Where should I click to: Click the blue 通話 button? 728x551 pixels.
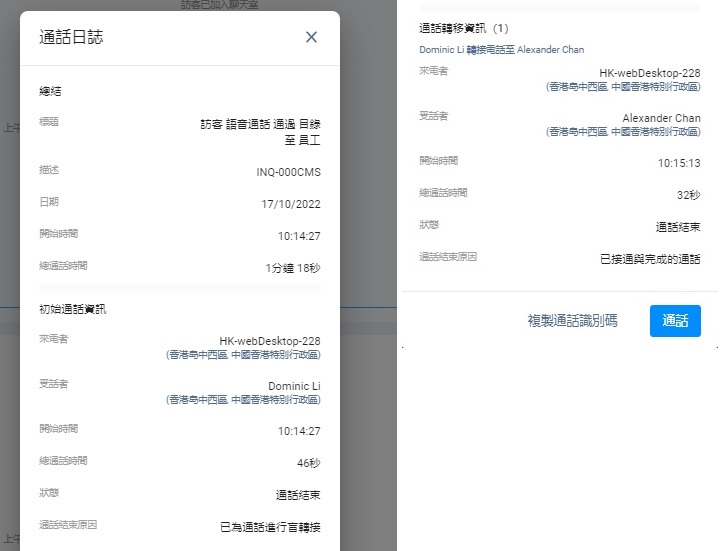(x=675, y=321)
